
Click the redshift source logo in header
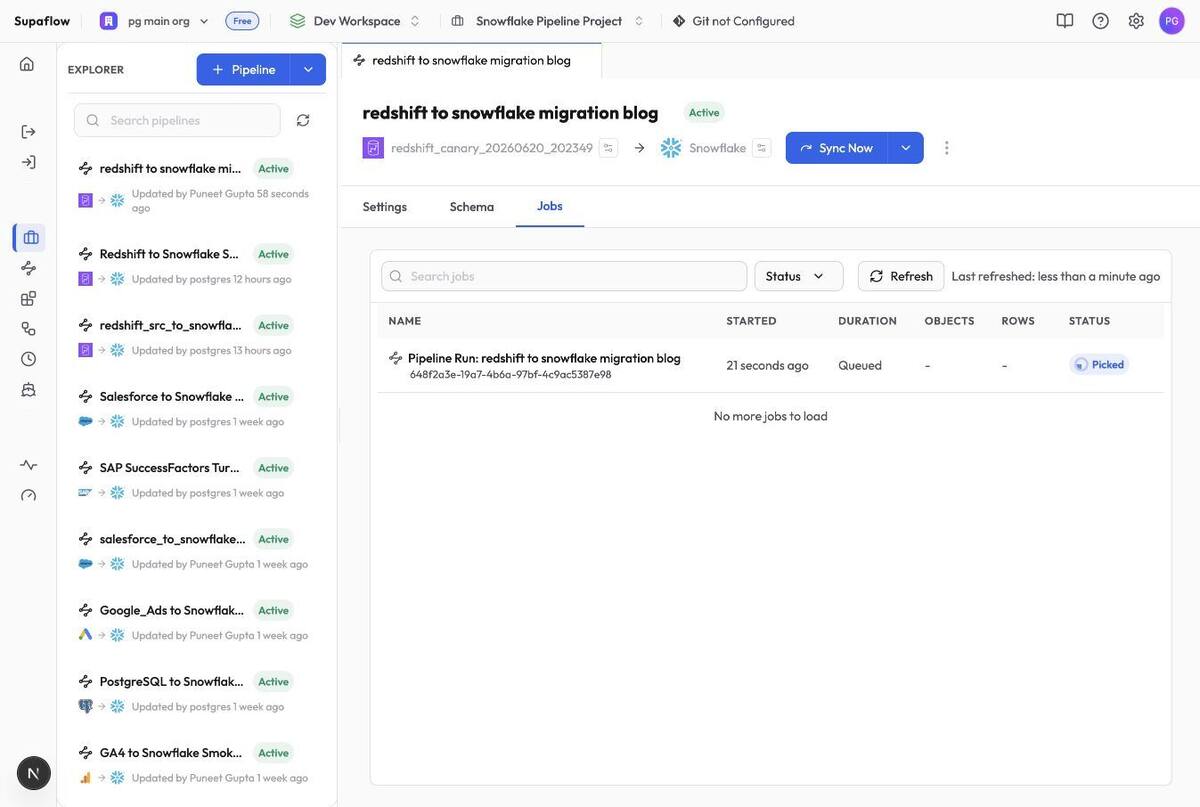[x=373, y=148]
